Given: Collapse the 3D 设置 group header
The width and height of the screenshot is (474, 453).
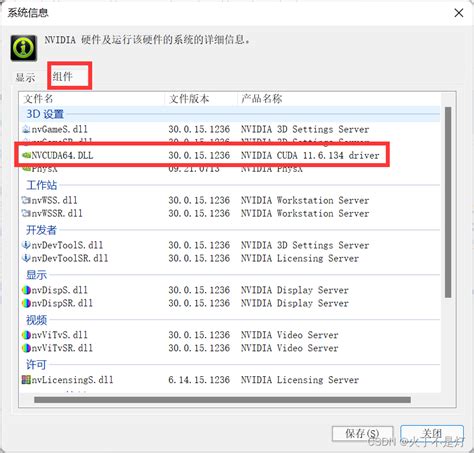Looking at the screenshot, I should 45,114.
